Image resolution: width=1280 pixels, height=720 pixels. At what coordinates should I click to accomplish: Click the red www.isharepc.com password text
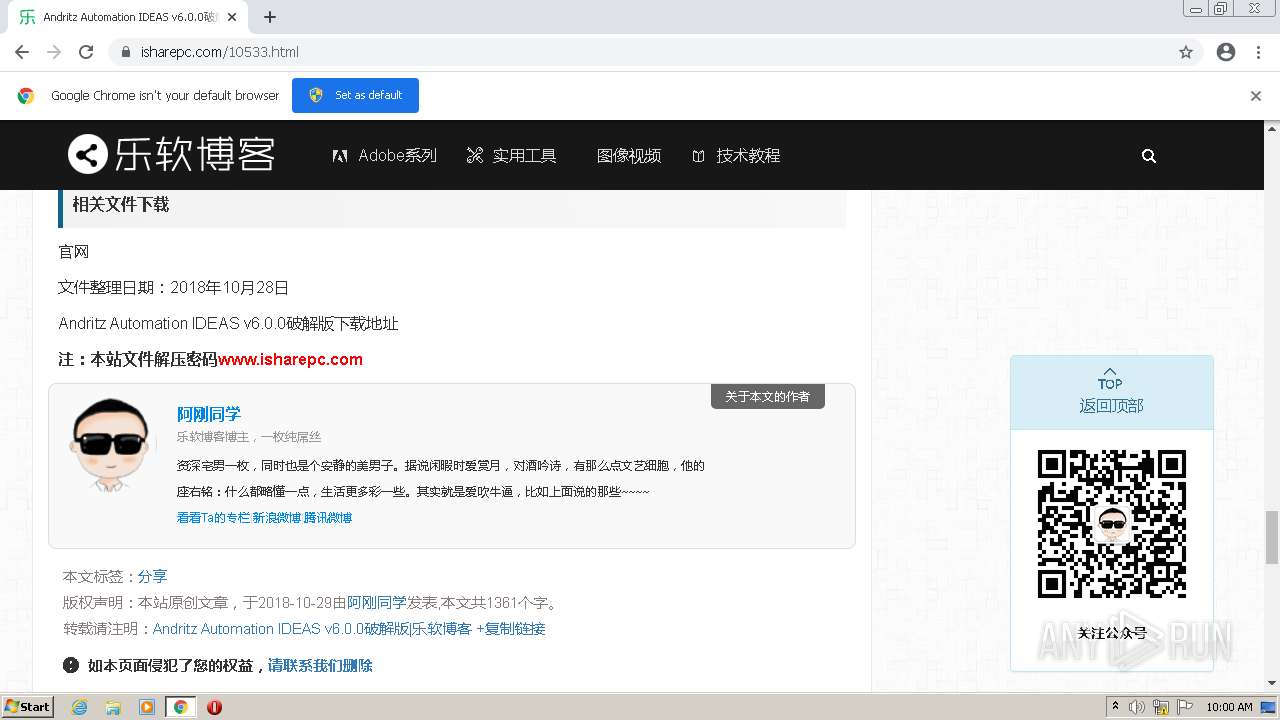click(x=290, y=360)
